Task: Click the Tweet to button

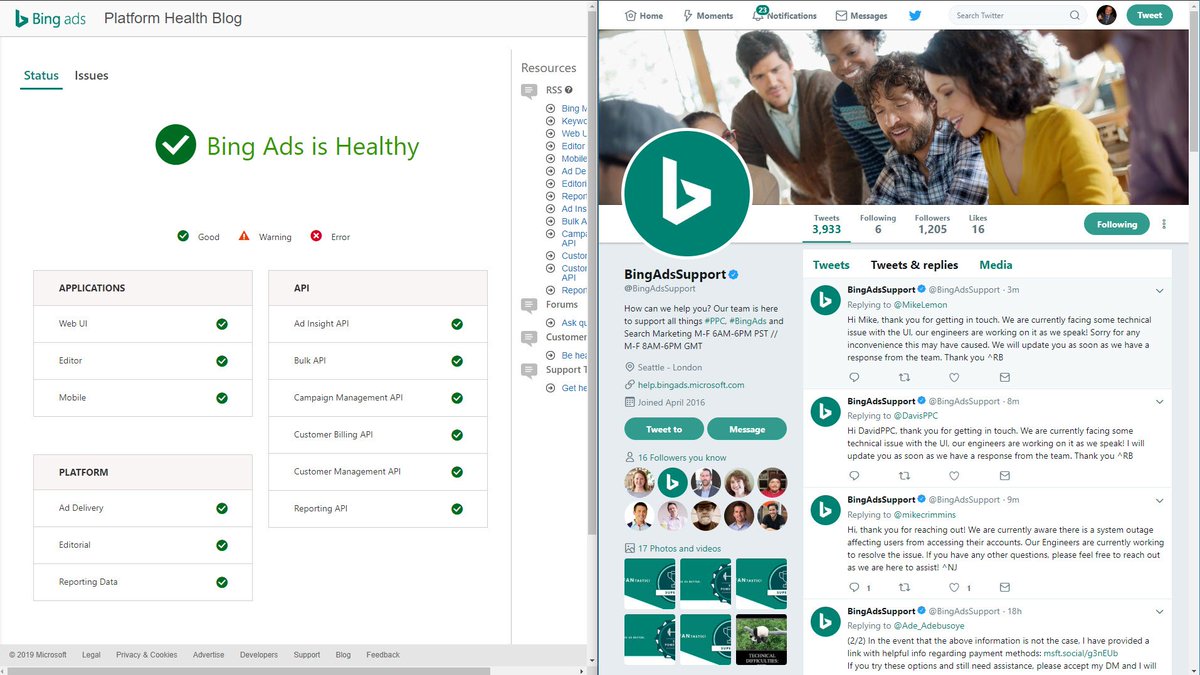Action: tap(664, 429)
